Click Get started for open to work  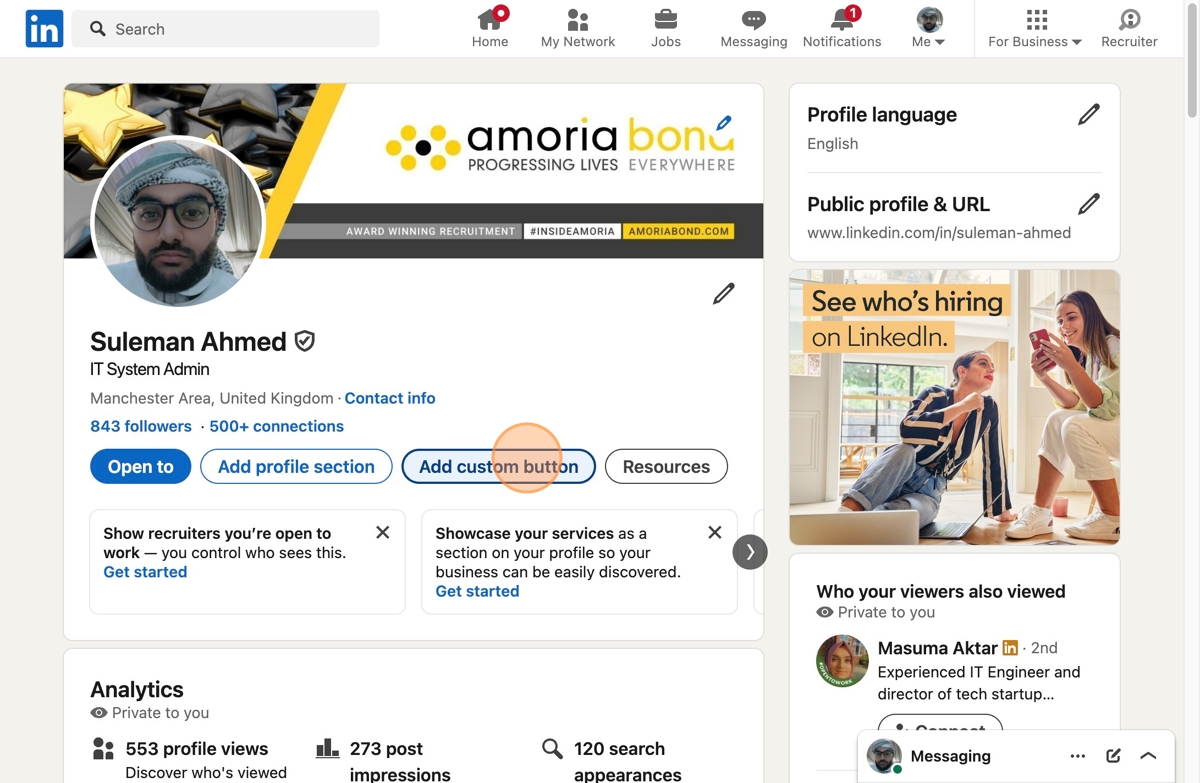tap(145, 572)
